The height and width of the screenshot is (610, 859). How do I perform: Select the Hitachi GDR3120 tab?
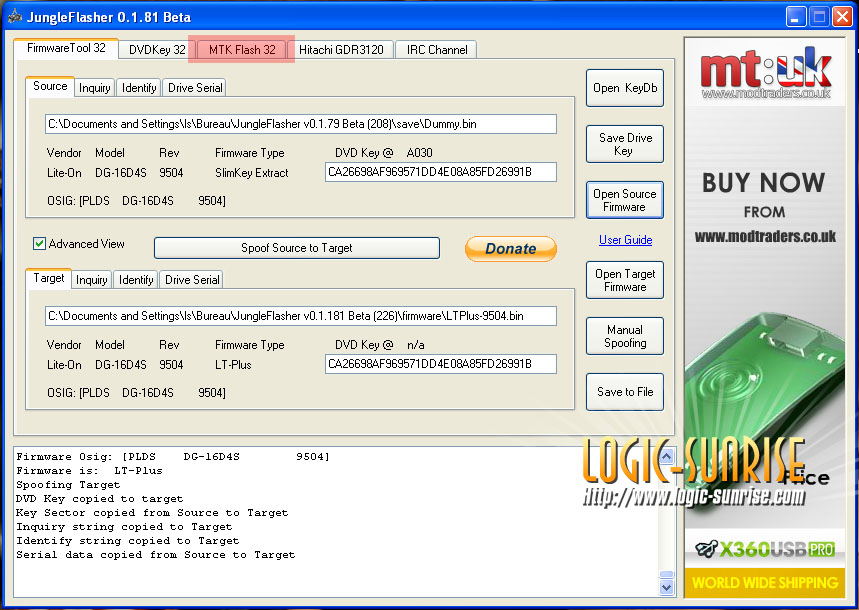tap(341, 50)
